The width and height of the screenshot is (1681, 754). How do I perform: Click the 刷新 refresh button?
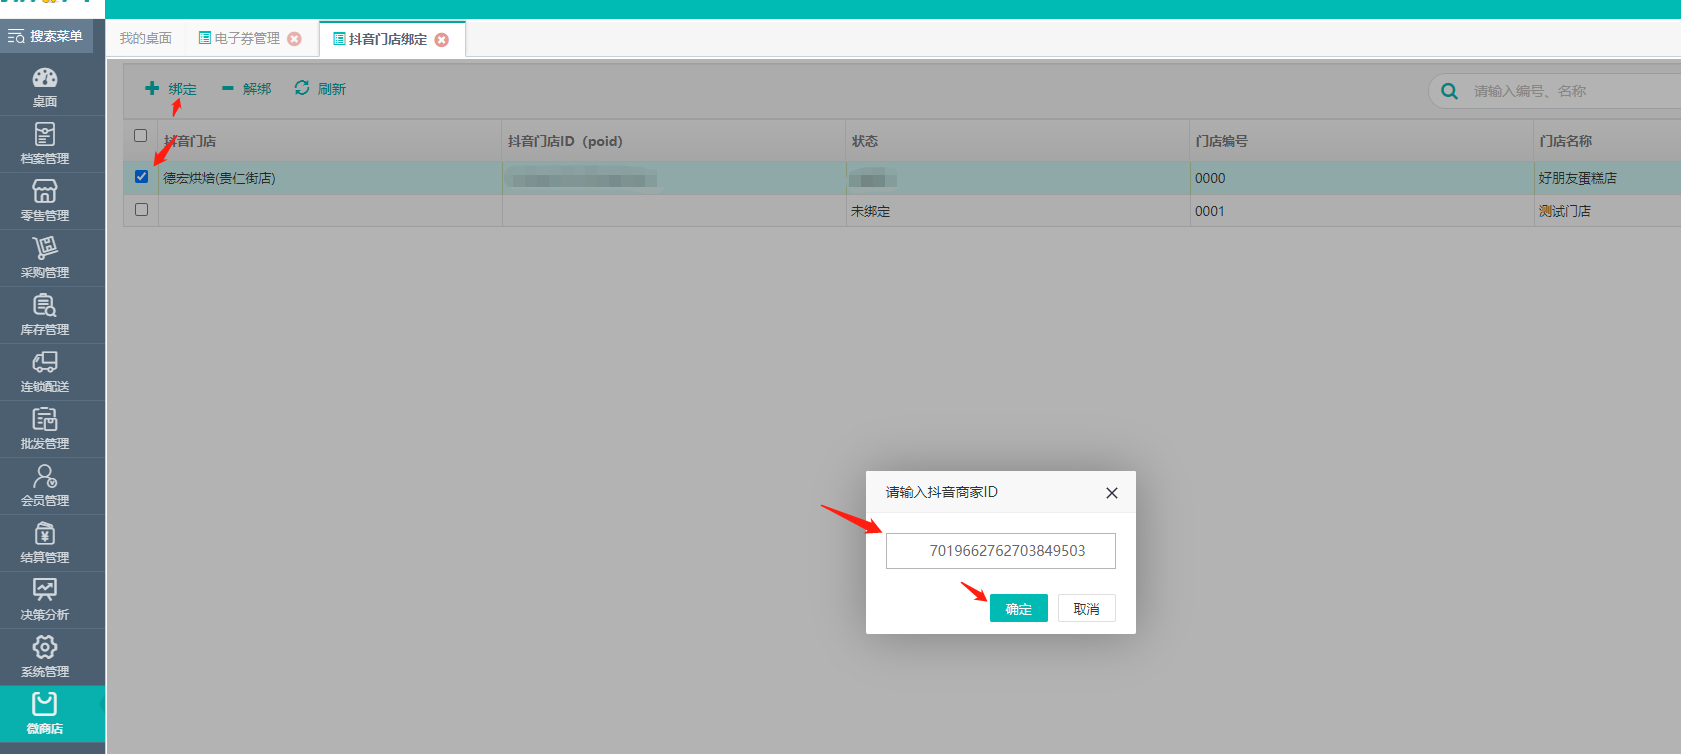[x=320, y=89]
